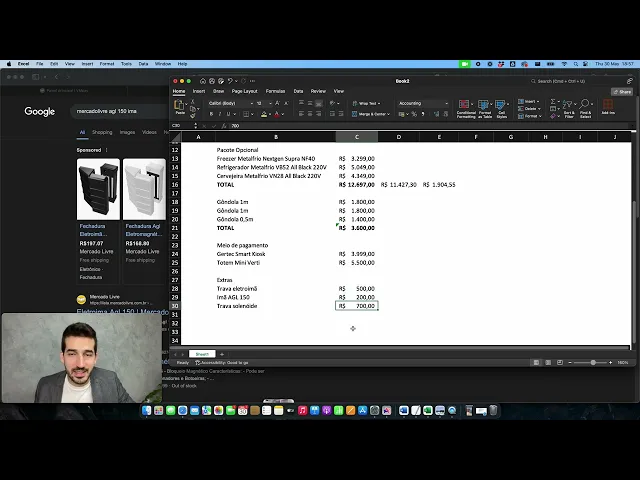Toggle Bold formatting
Image resolution: width=640 pixels, height=480 pixels.
[x=211, y=114]
